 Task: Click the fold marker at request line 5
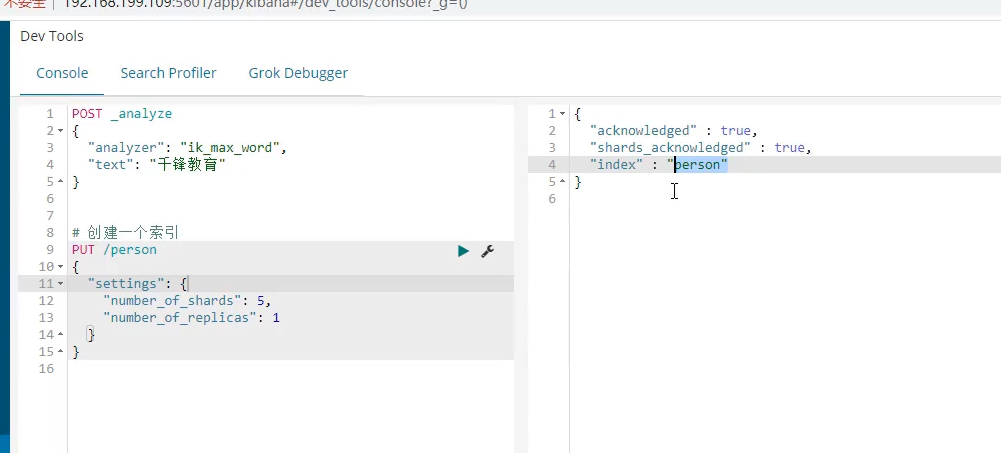point(61,182)
